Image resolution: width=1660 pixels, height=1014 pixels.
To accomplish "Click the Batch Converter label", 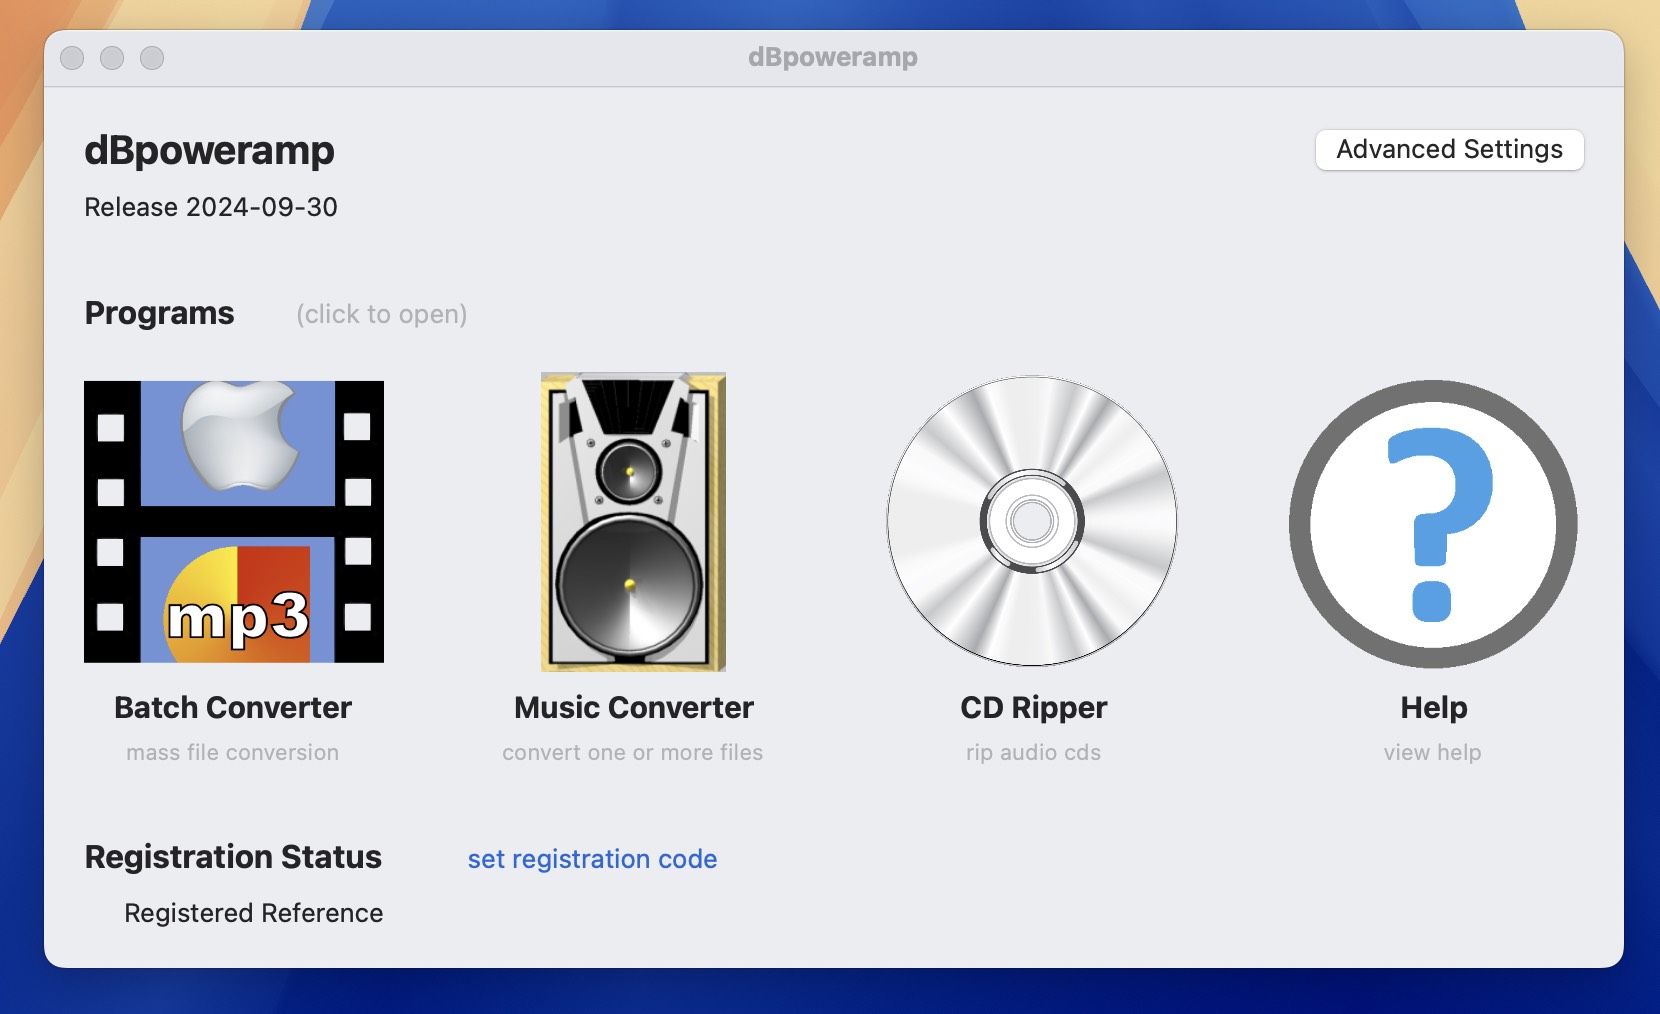I will [233, 707].
